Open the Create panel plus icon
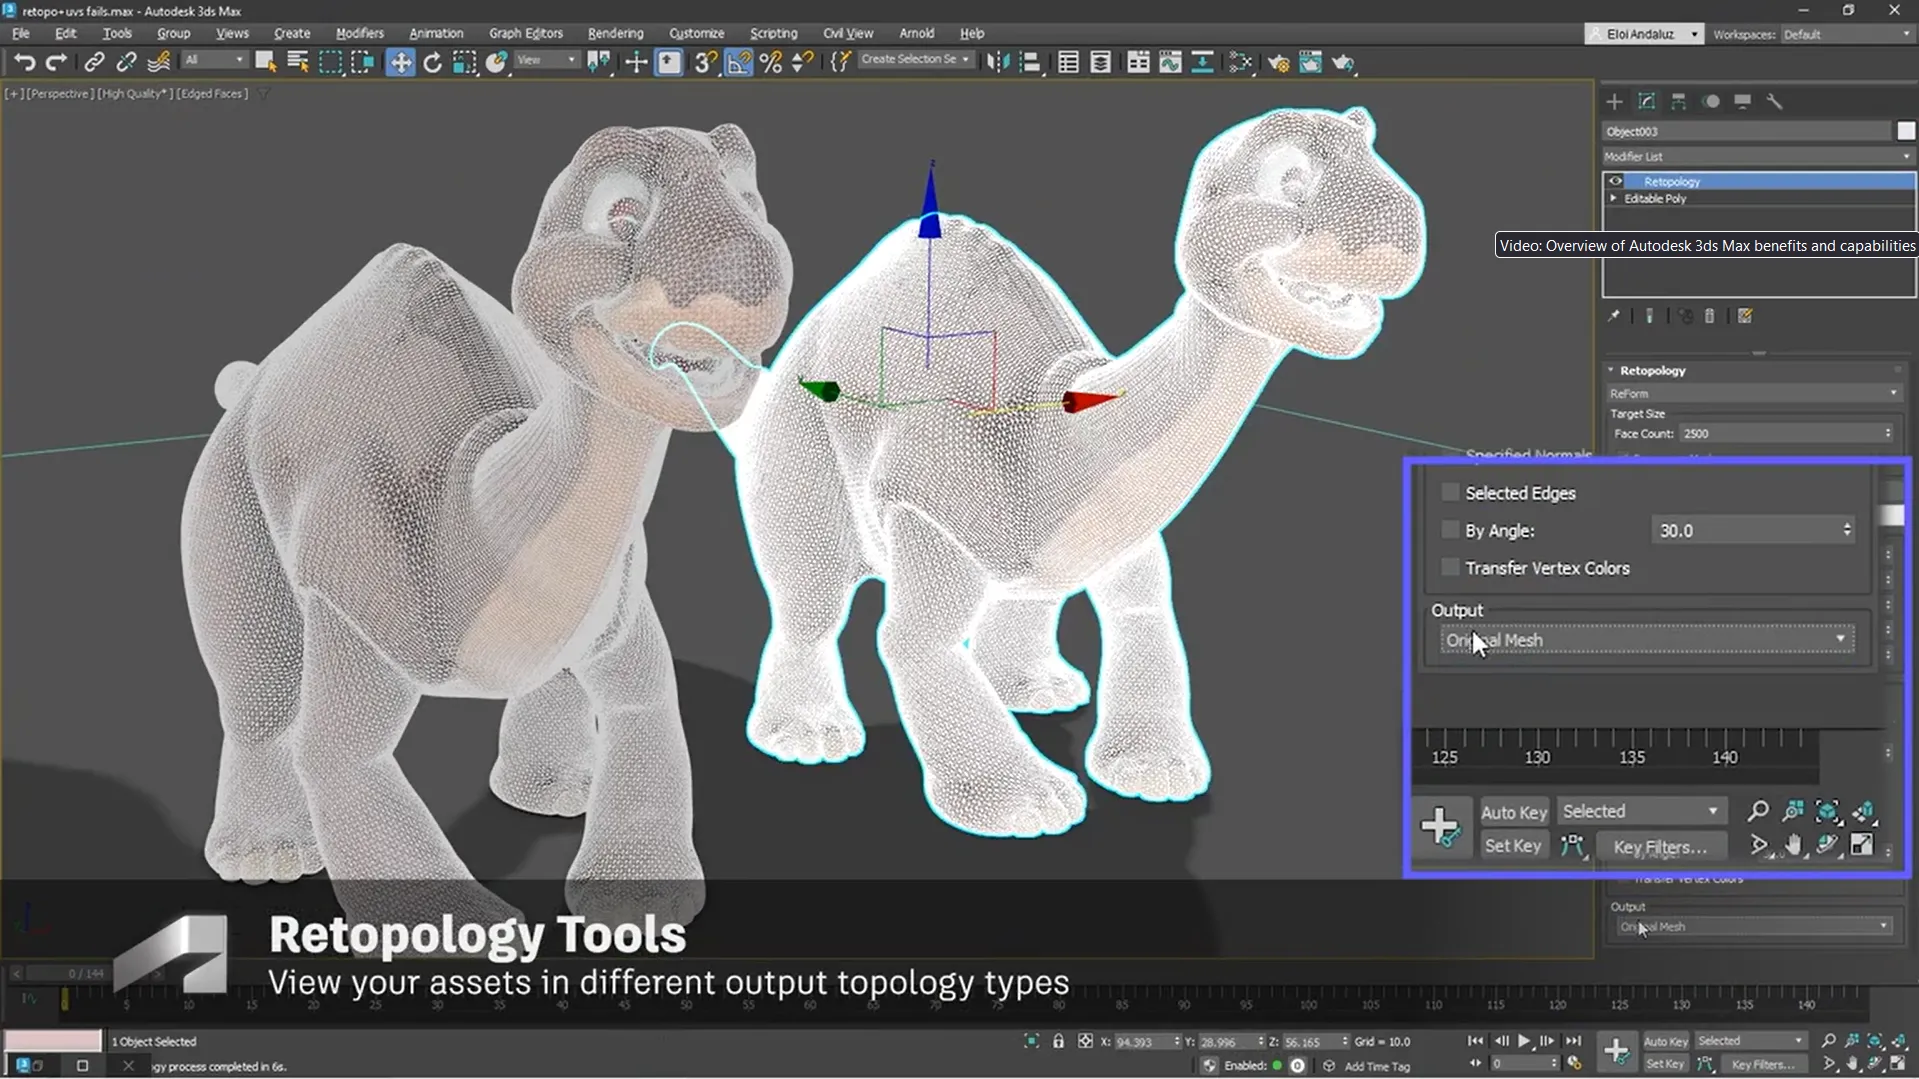Image resolution: width=1919 pixels, height=1079 pixels. [1613, 101]
